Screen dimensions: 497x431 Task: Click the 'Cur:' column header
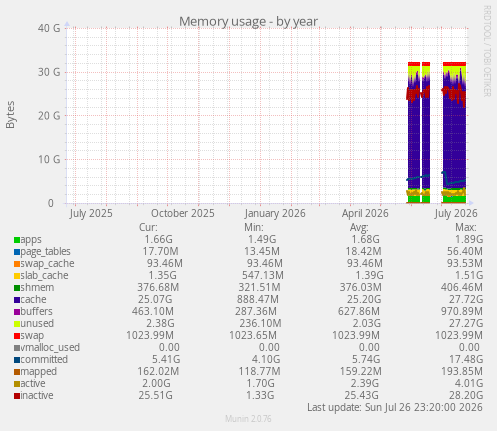pos(148,228)
